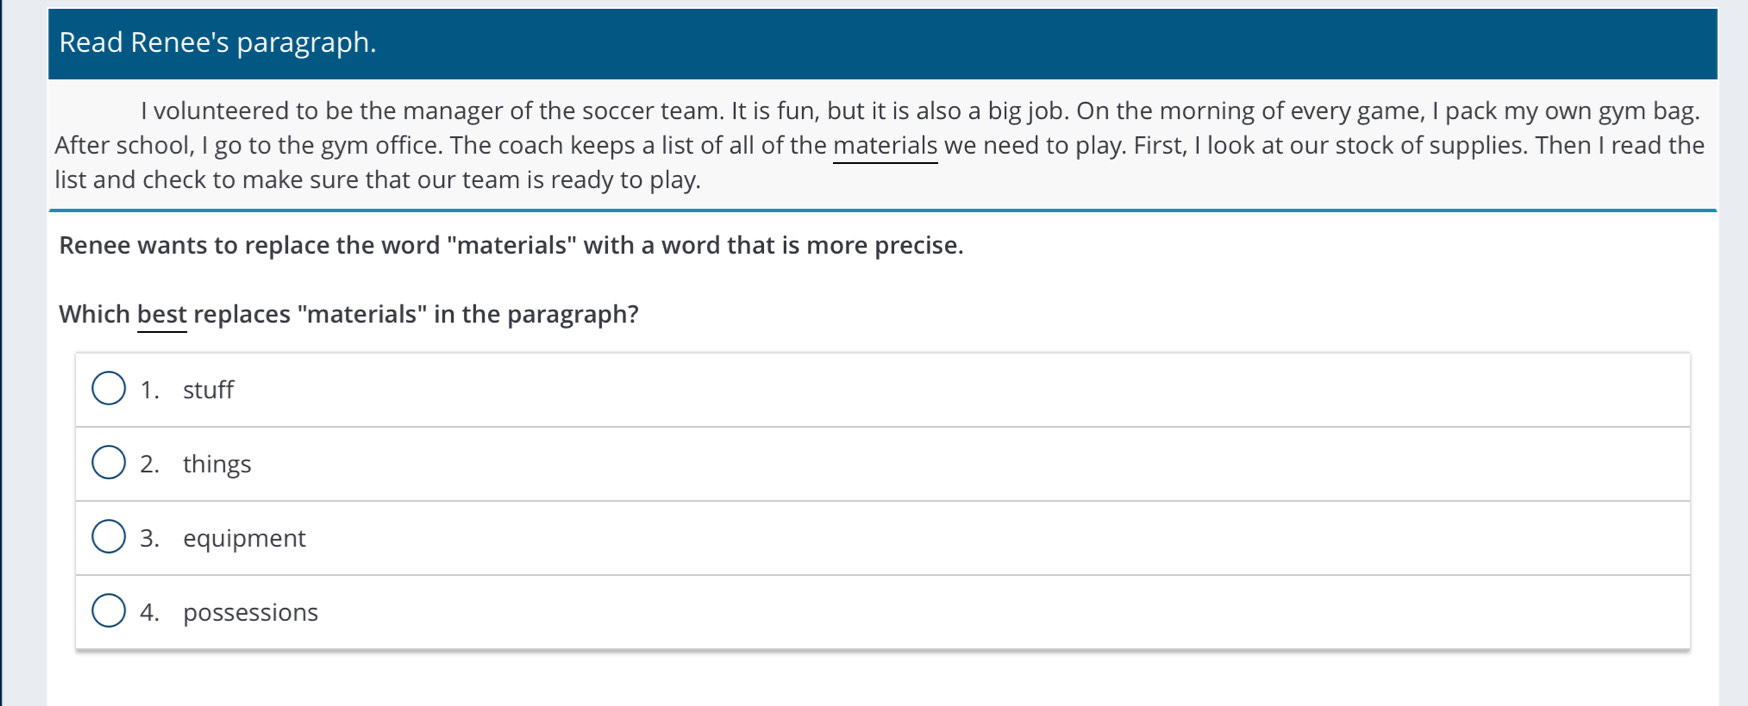Click the "stuff" answer text

208,390
